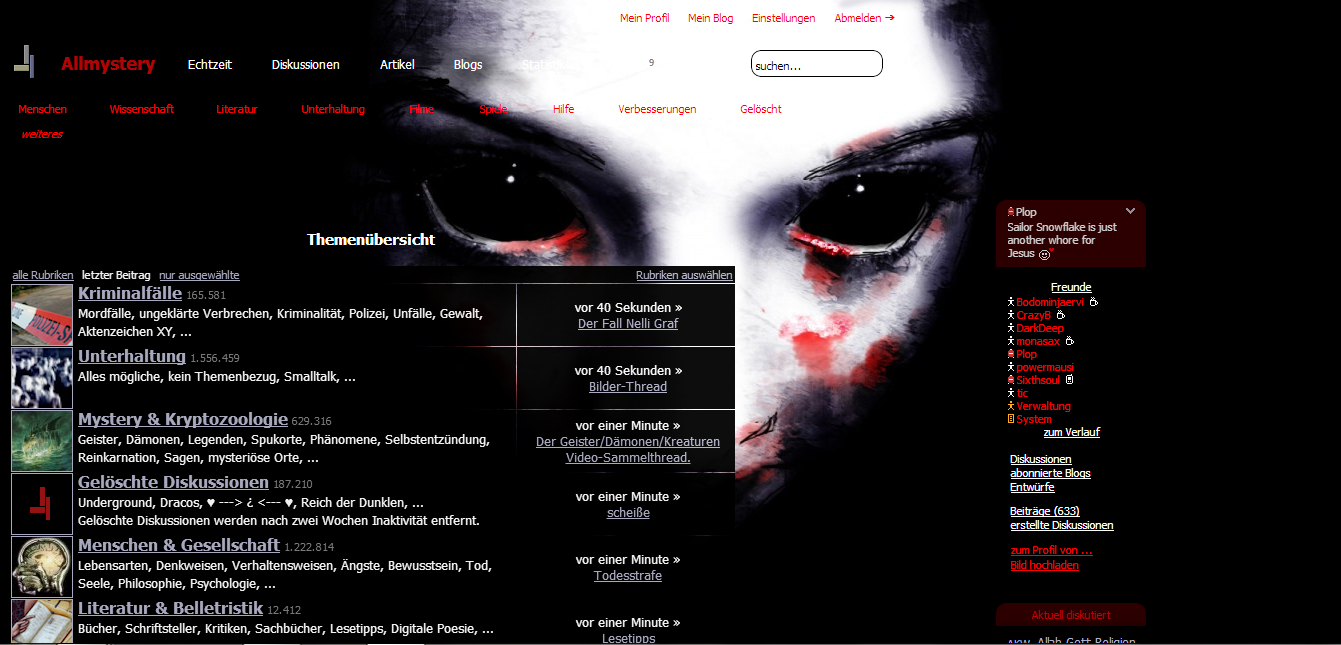Open friend profile 'Bodominjaervi'
Screen dimensions: 1341x645
[1051, 302]
